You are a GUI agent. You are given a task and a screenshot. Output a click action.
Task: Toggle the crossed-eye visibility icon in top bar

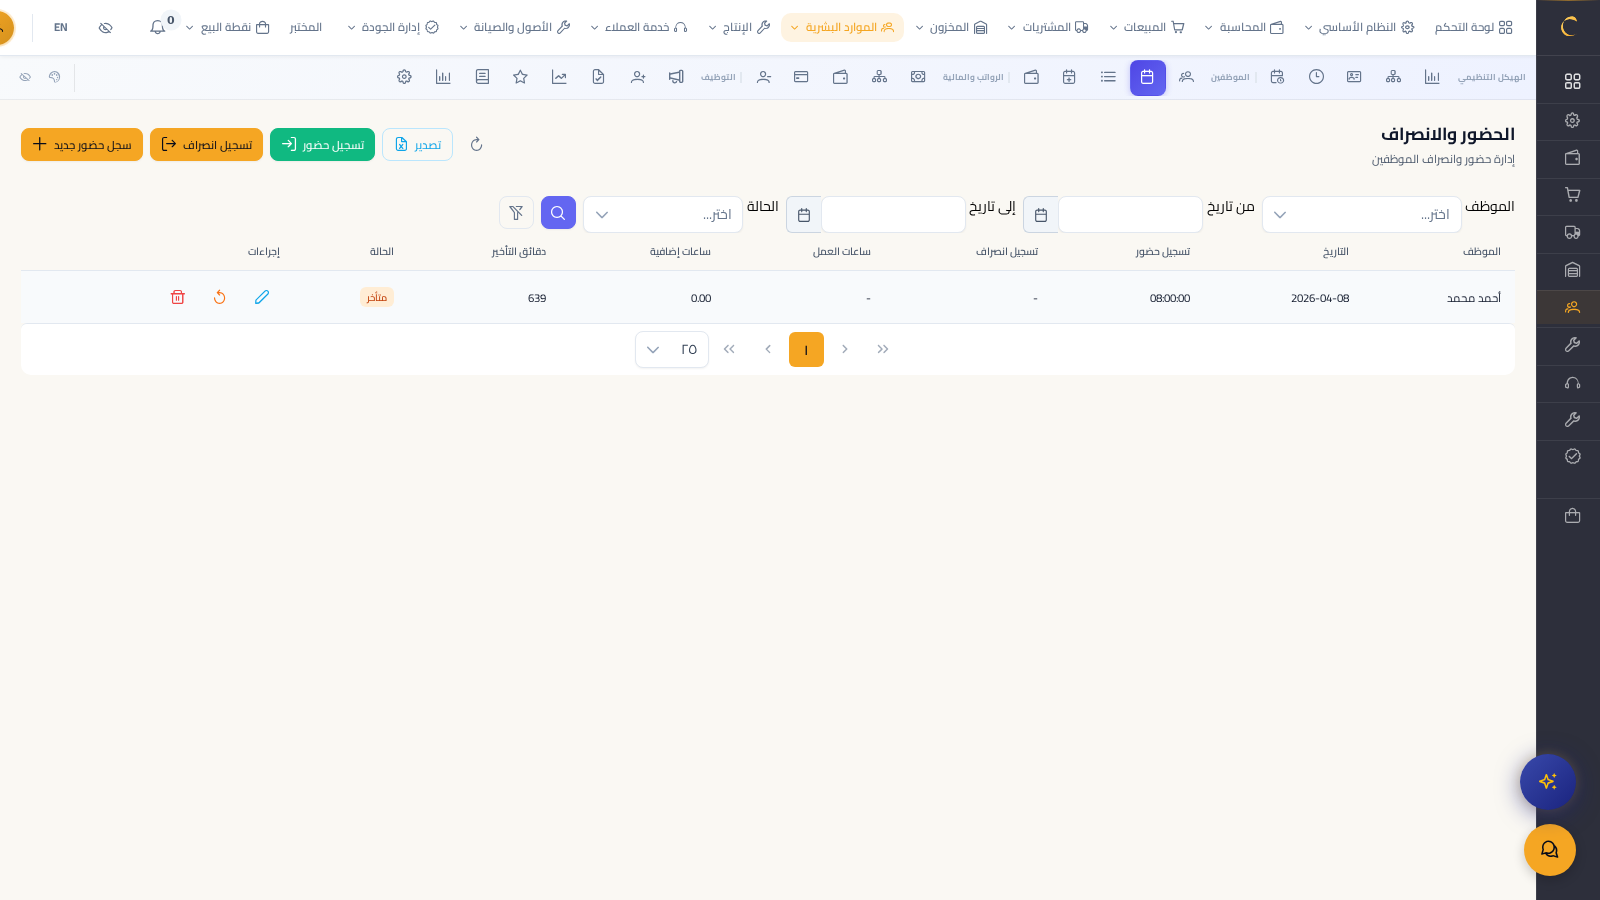(x=106, y=28)
